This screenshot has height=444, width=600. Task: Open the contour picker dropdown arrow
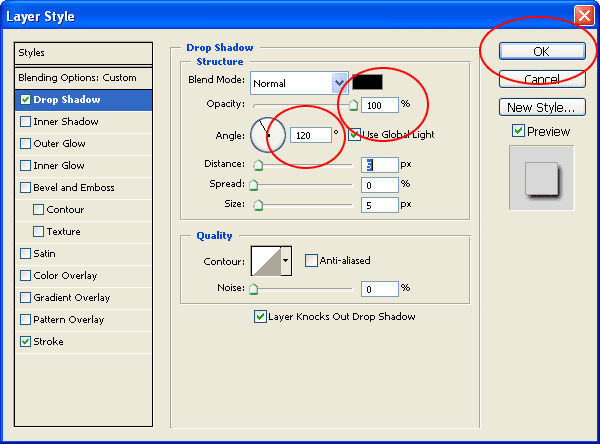click(286, 261)
